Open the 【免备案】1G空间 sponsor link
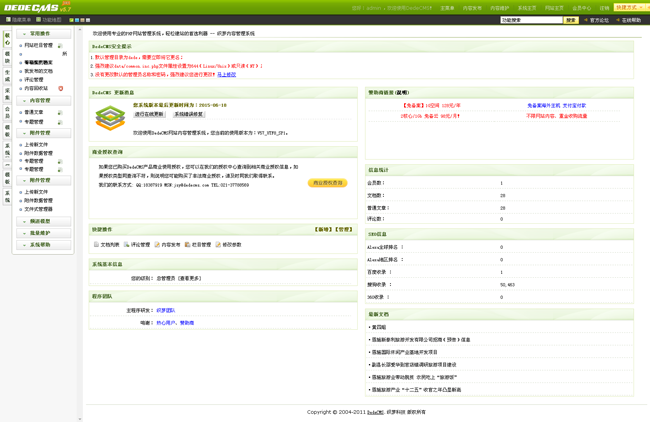Viewport: 650px width, 422px height. pos(431,106)
